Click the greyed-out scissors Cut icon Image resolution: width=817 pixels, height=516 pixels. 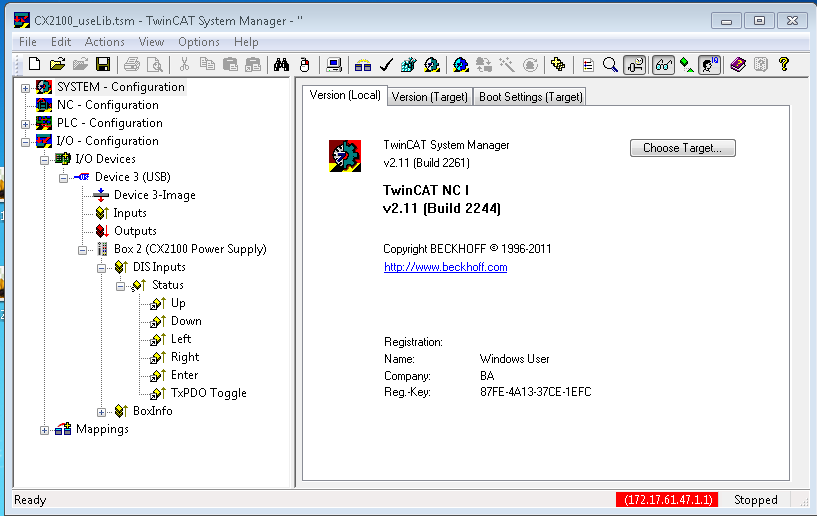coord(184,65)
